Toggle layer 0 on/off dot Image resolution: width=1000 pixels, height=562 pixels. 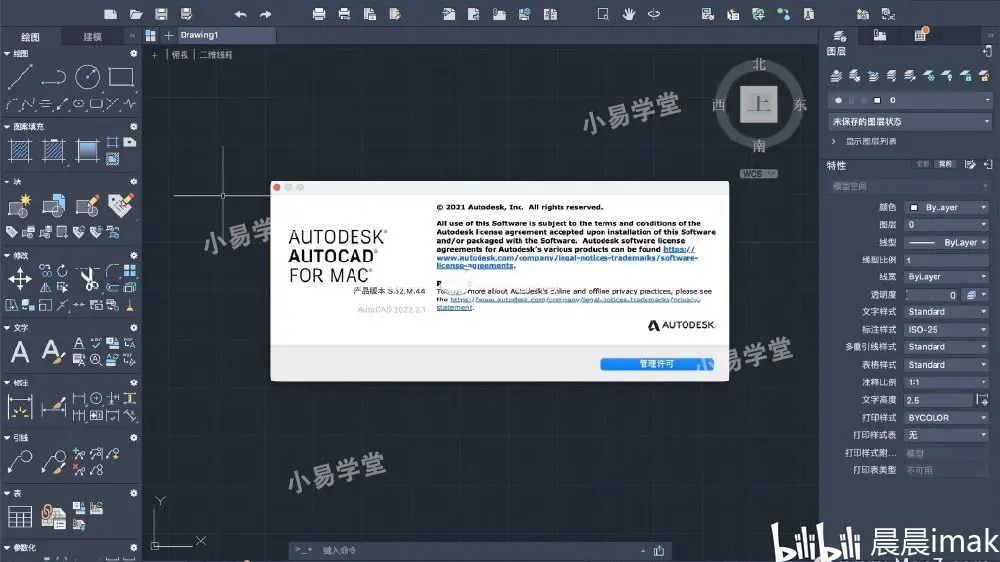(839, 100)
